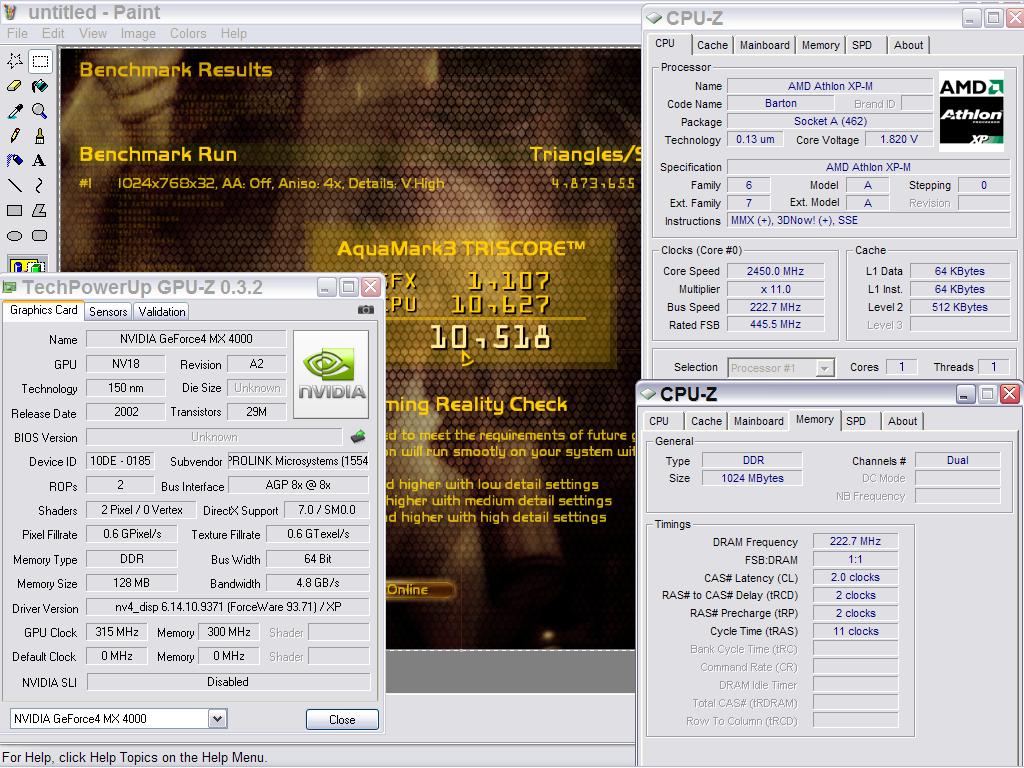The width and height of the screenshot is (1024, 768).
Task: Open CPU tab in lower CPU-Z window
Action: (659, 421)
